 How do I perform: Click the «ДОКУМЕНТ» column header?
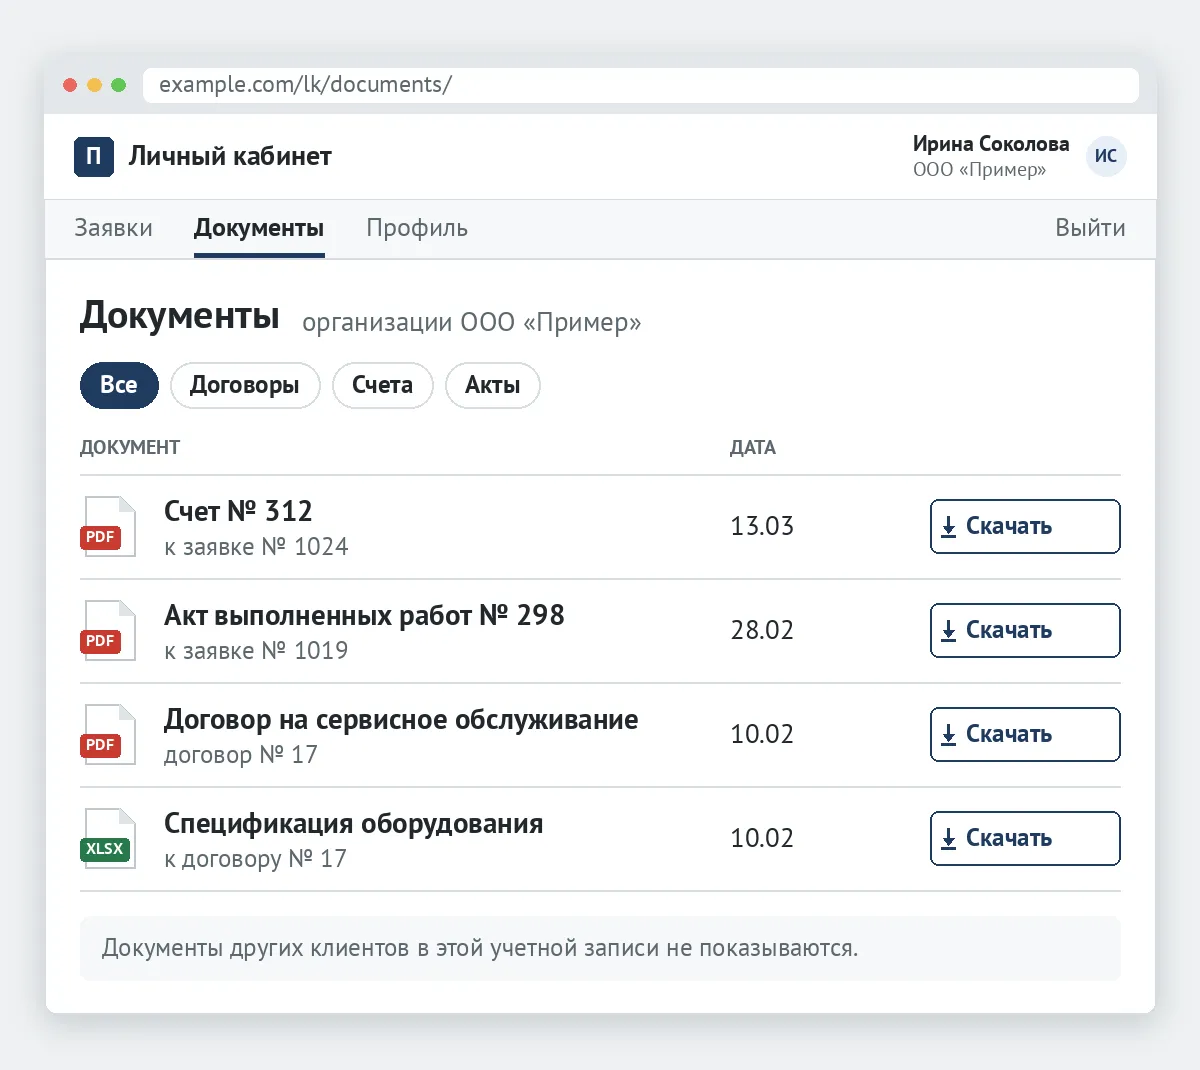[130, 447]
